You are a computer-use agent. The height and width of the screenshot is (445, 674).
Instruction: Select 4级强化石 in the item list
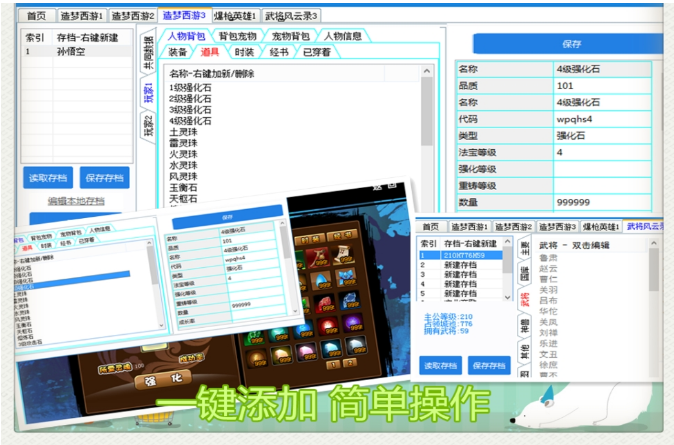tap(190, 121)
